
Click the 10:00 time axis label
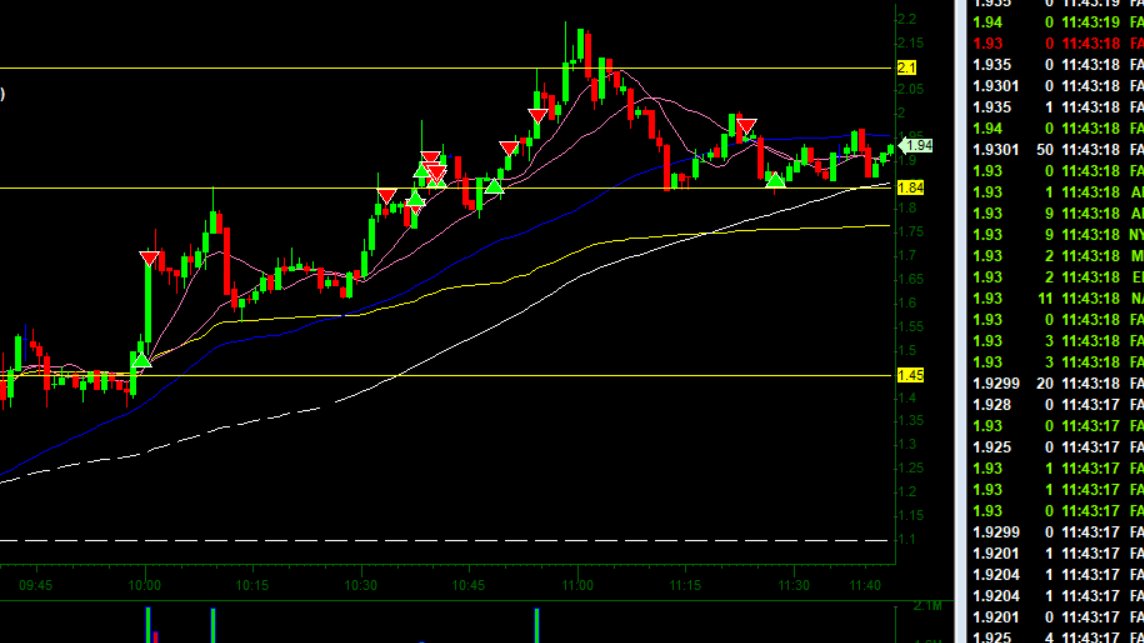tap(144, 585)
